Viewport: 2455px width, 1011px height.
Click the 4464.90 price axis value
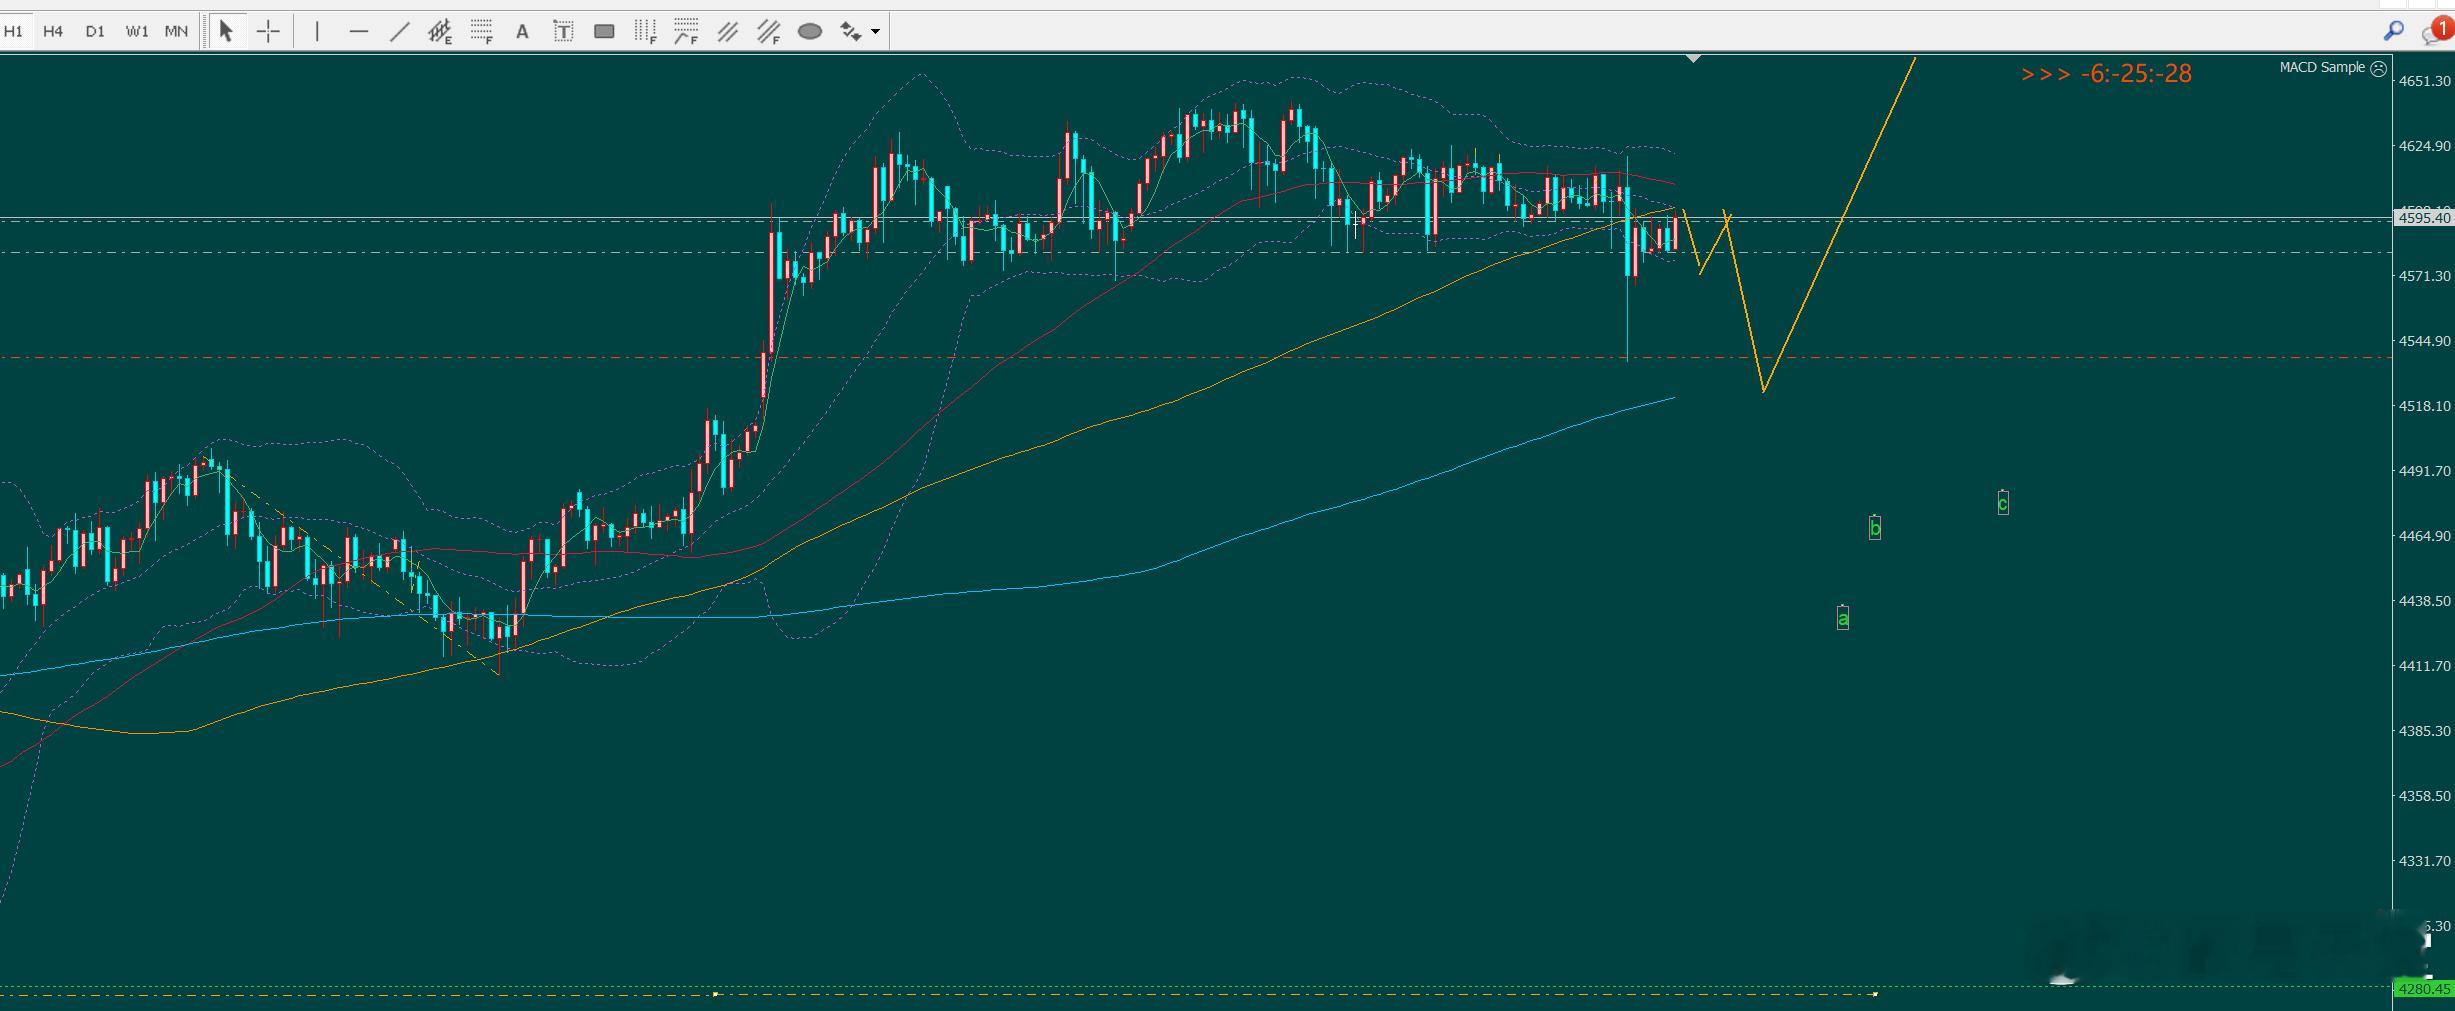tap(2425, 536)
